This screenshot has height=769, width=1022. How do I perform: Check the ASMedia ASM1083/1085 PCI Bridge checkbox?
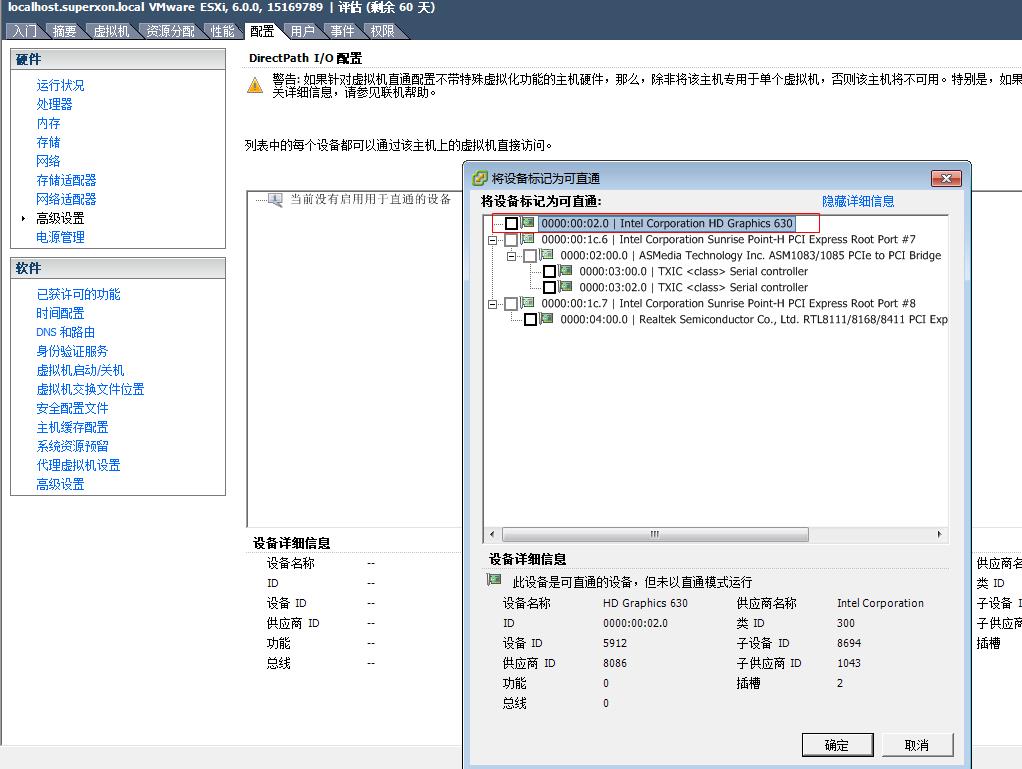point(531,255)
